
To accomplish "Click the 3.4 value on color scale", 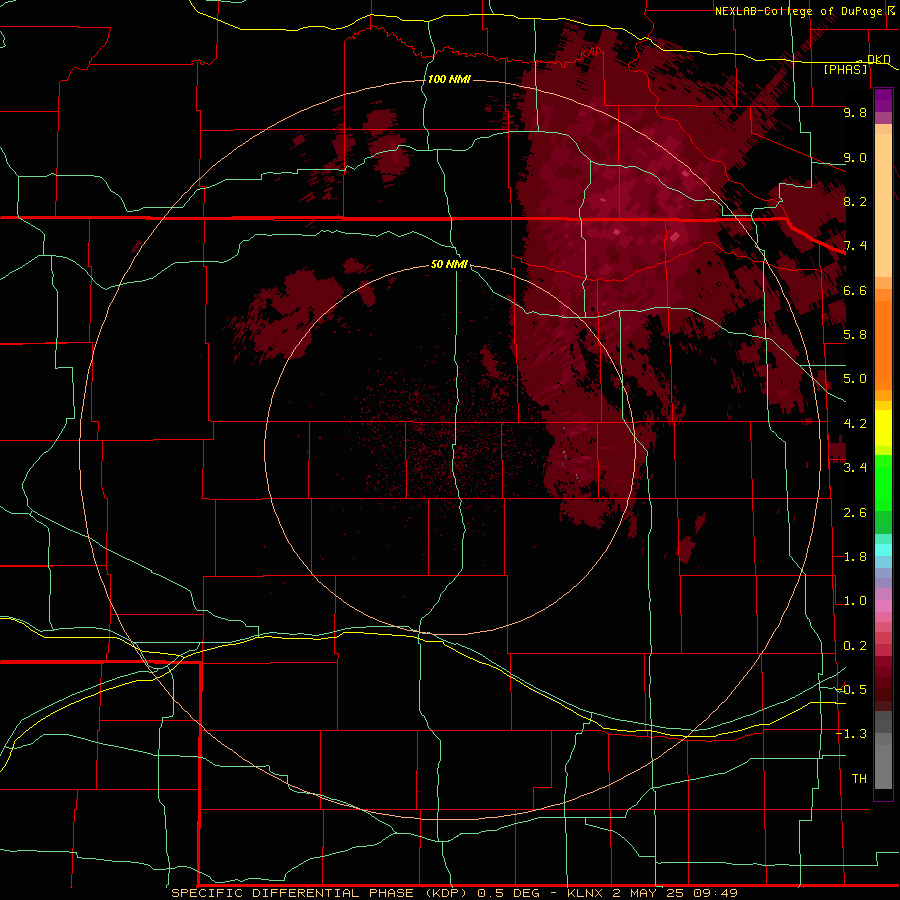I will (855, 468).
